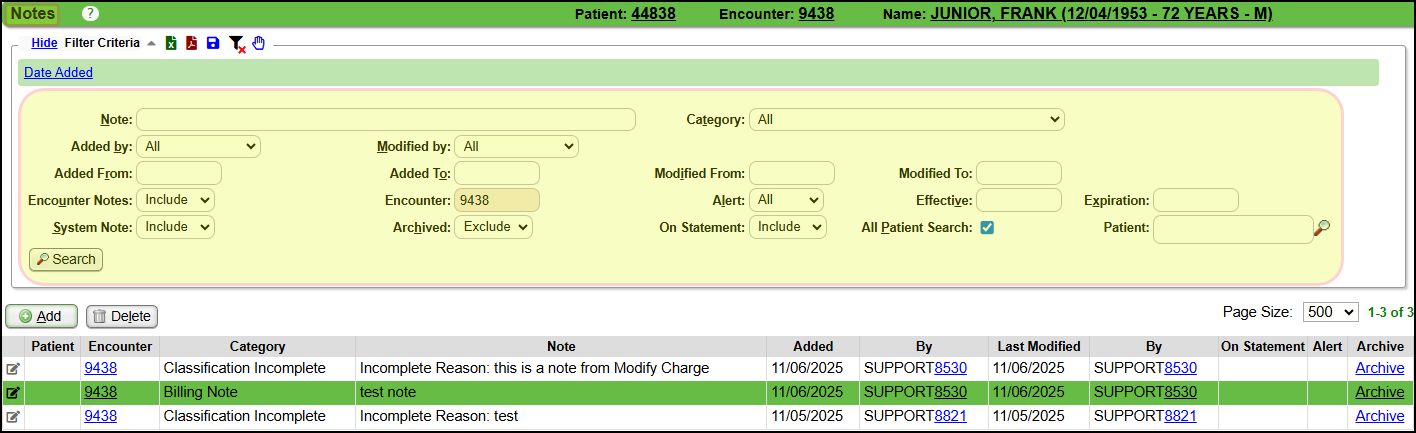Sort by the Last Modified column header

coord(1038,346)
